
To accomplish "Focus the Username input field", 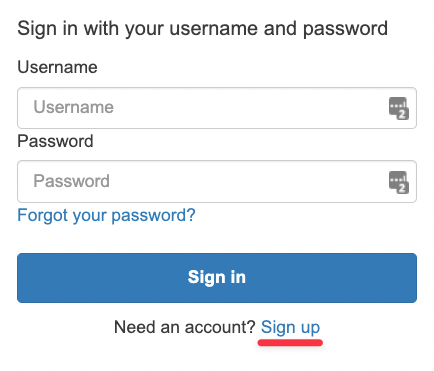I will (x=217, y=108).
